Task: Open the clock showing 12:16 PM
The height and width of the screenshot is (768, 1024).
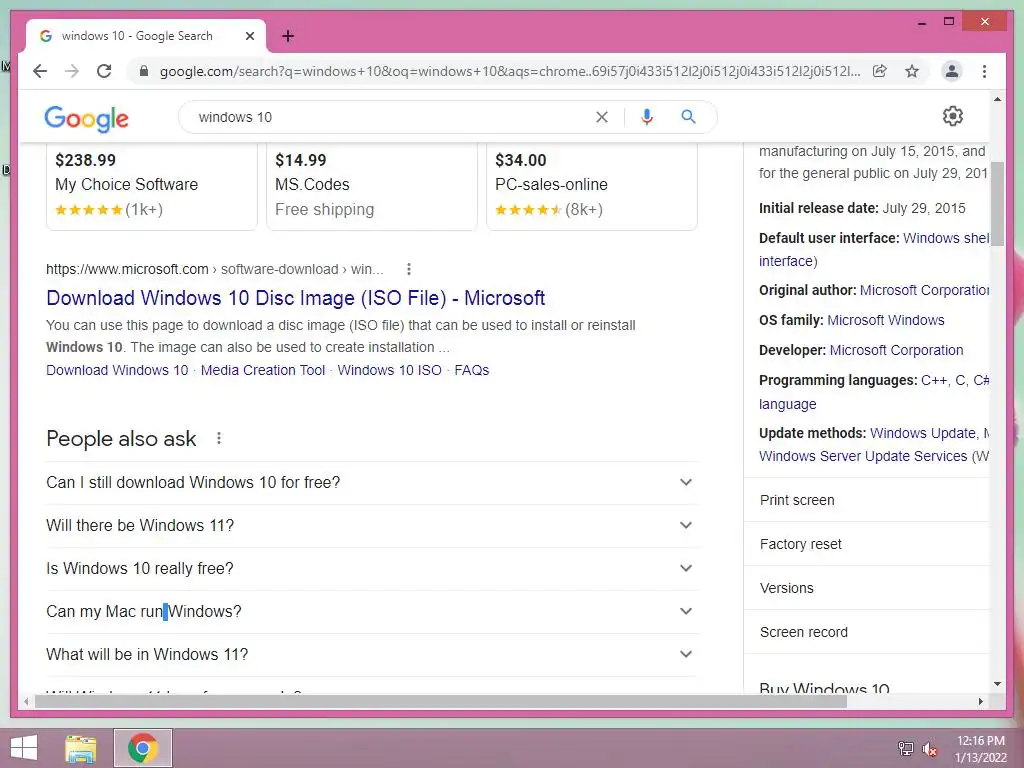Action: tap(980, 749)
